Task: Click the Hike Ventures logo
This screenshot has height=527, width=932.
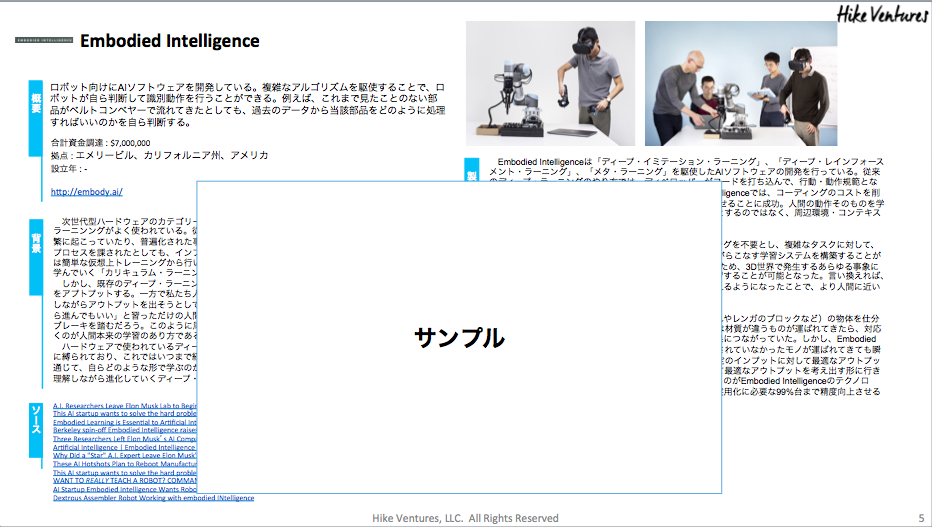Action: click(x=882, y=14)
